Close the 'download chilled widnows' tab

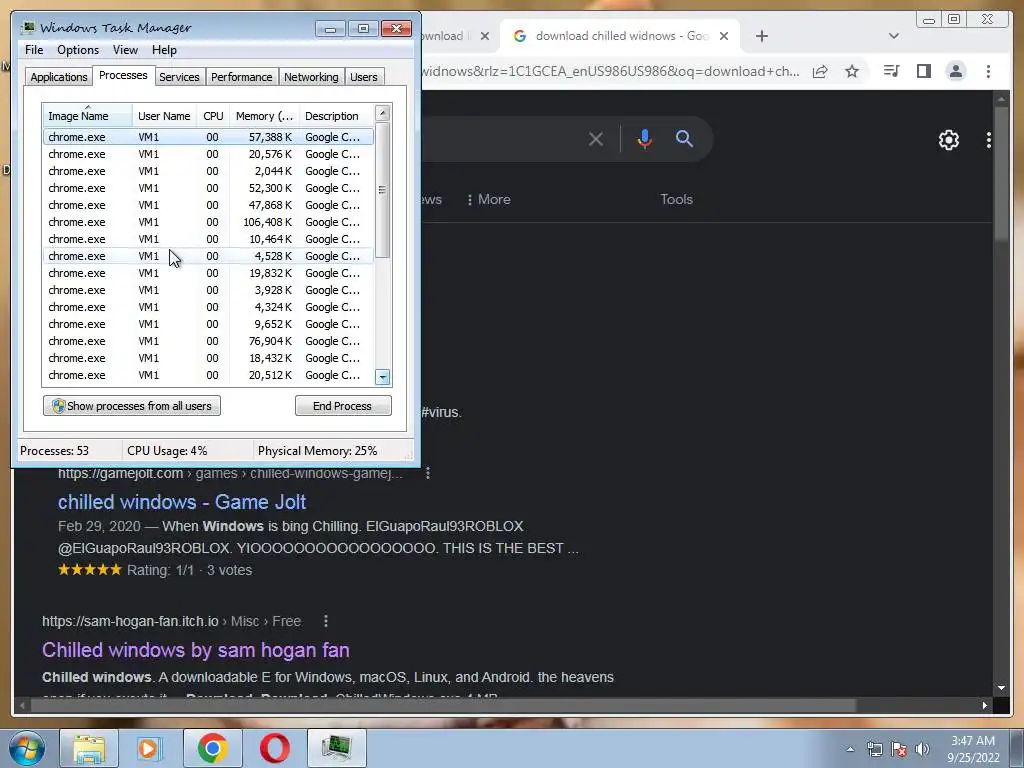(724, 36)
